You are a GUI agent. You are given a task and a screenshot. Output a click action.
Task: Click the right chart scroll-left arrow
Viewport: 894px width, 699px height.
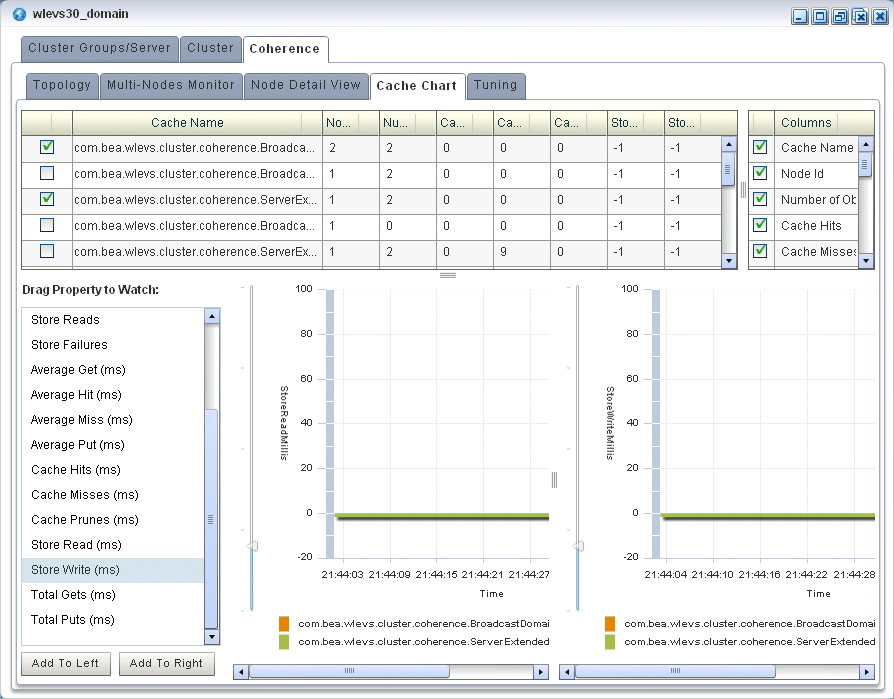567,672
